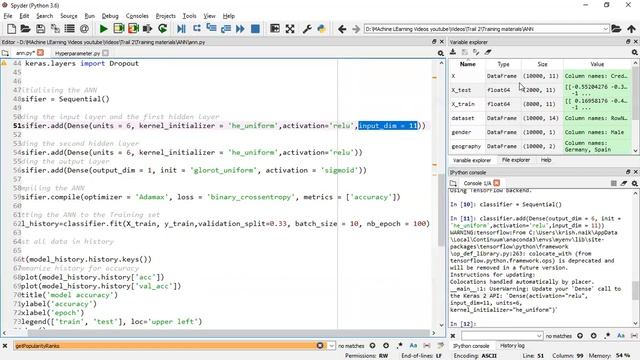The width and height of the screenshot is (640, 360).
Task: Close the Hyperparameter.py tab
Action: [106, 53]
